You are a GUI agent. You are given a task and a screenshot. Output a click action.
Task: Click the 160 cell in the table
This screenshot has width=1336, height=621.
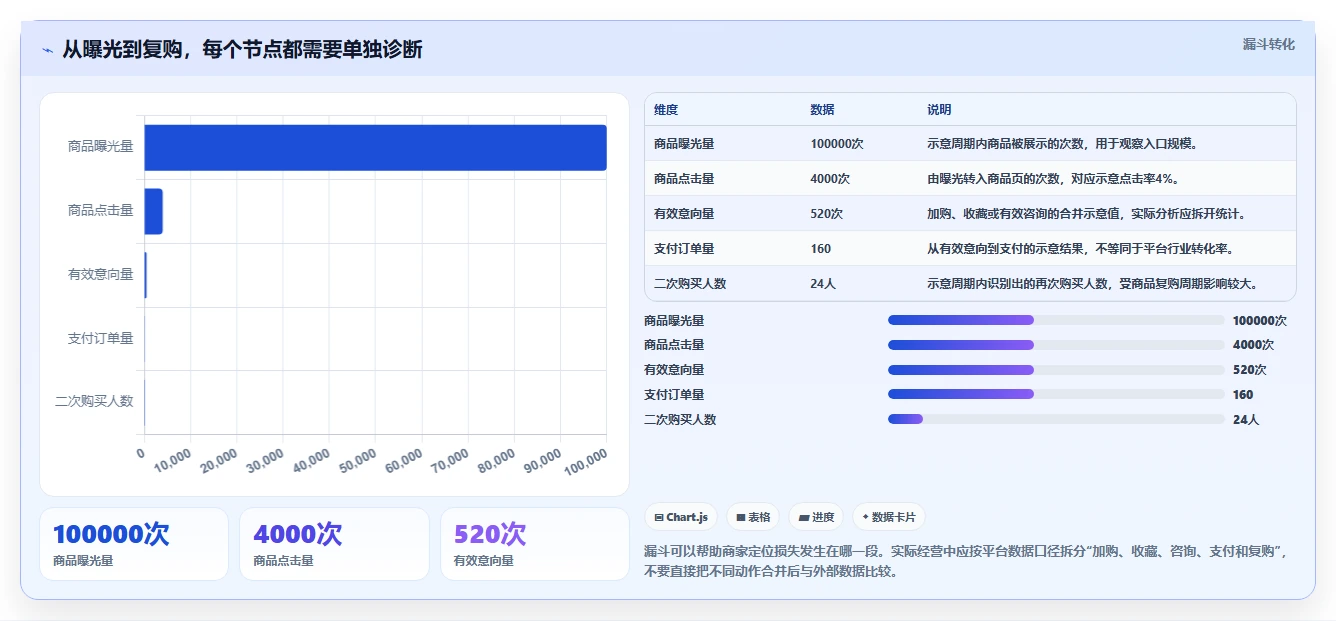coord(820,249)
